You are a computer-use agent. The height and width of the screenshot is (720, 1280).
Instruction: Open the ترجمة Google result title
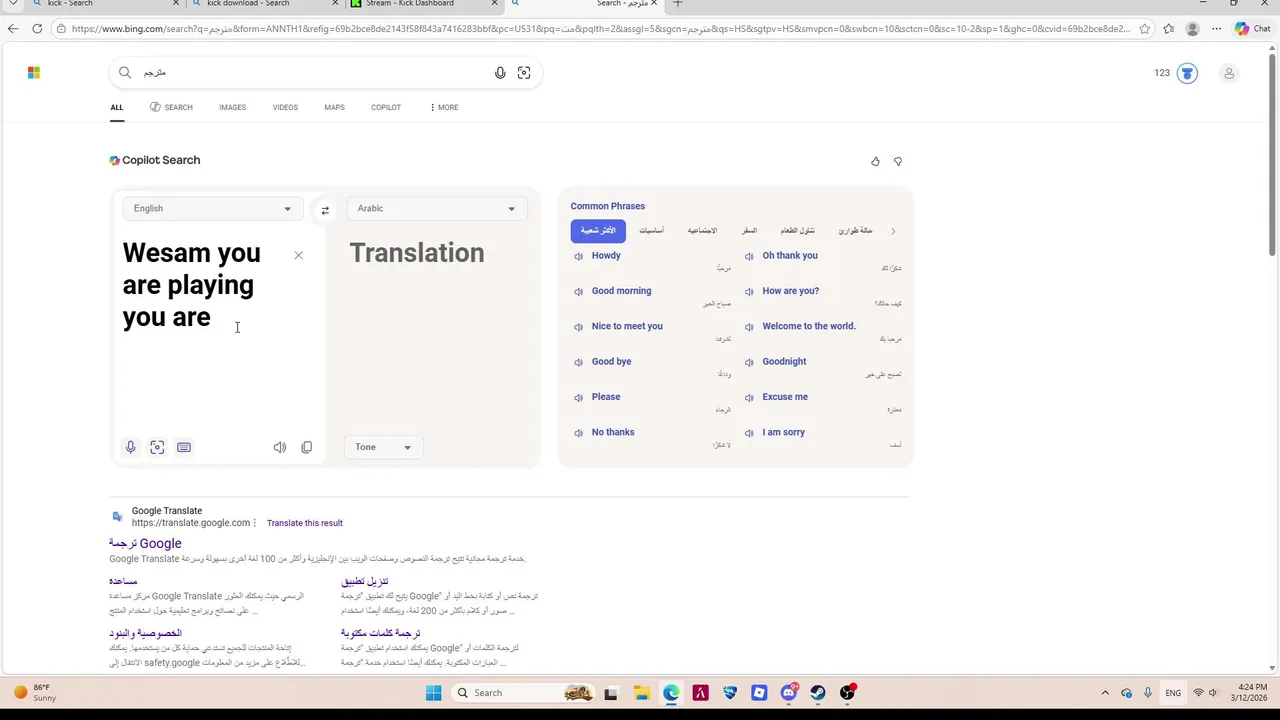145,543
